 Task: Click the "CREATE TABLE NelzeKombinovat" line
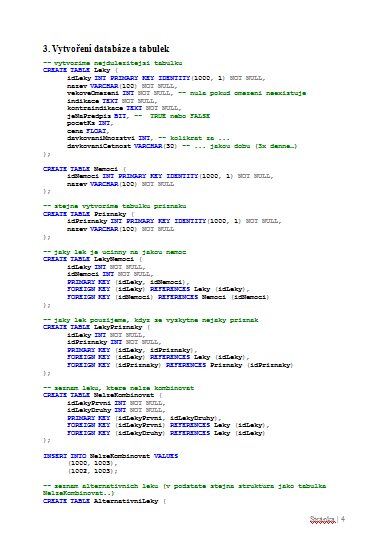(103, 396)
